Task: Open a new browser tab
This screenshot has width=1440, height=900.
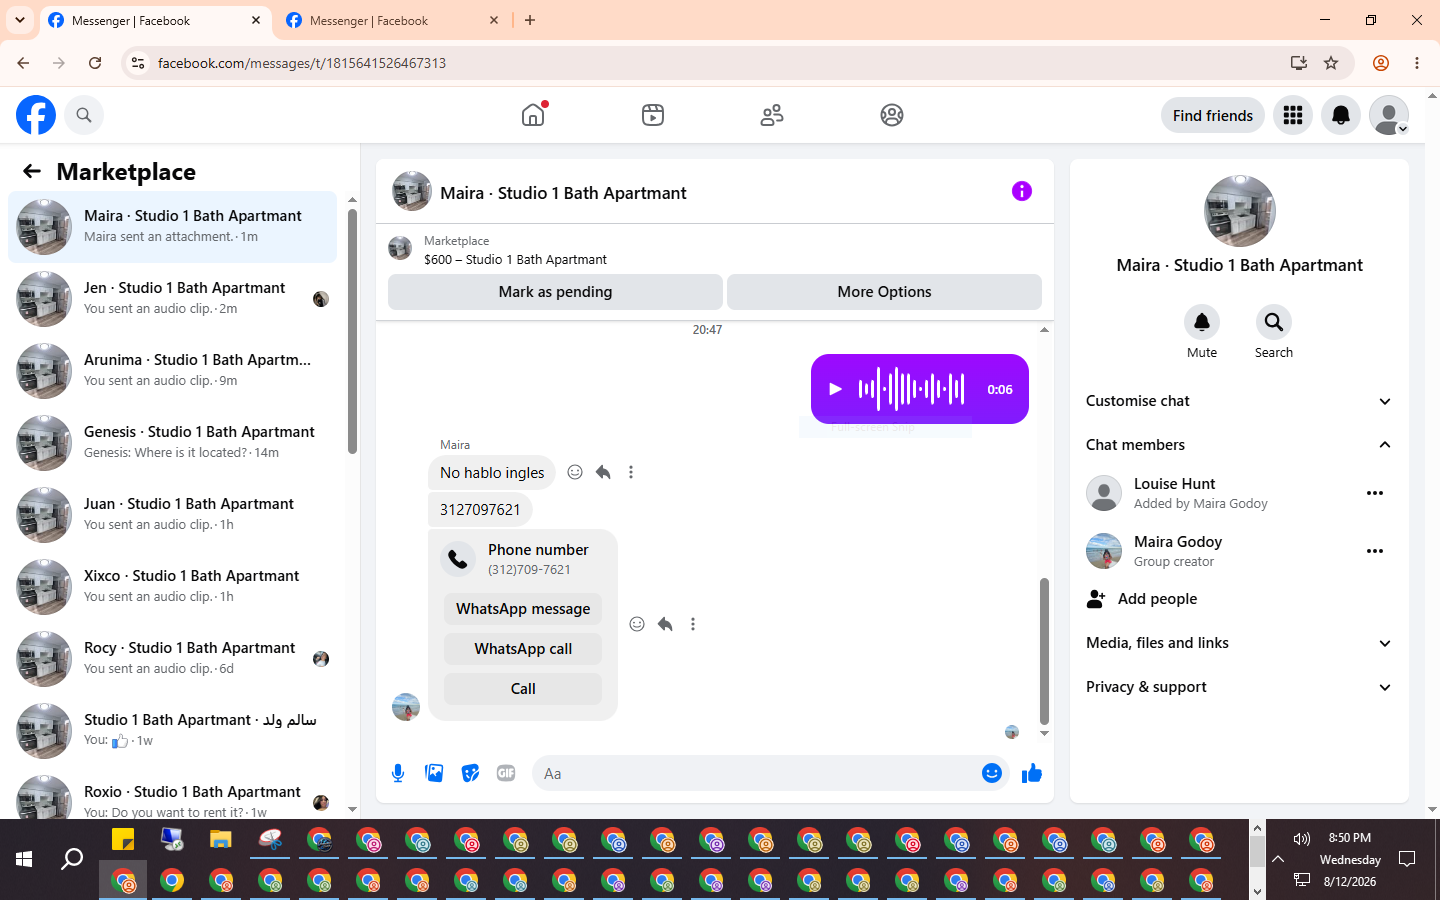Action: [x=530, y=20]
